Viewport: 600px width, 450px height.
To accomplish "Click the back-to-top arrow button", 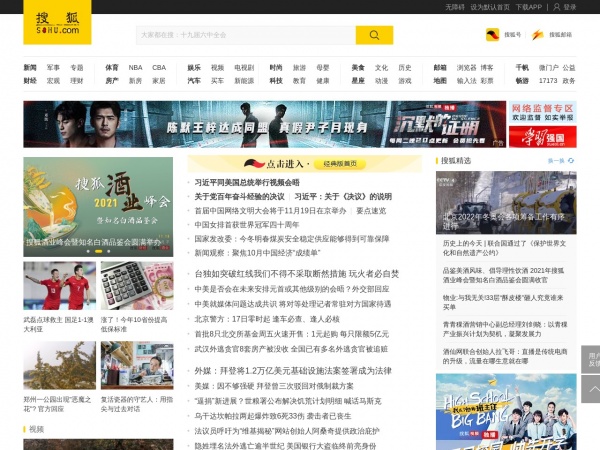I will coord(591,389).
